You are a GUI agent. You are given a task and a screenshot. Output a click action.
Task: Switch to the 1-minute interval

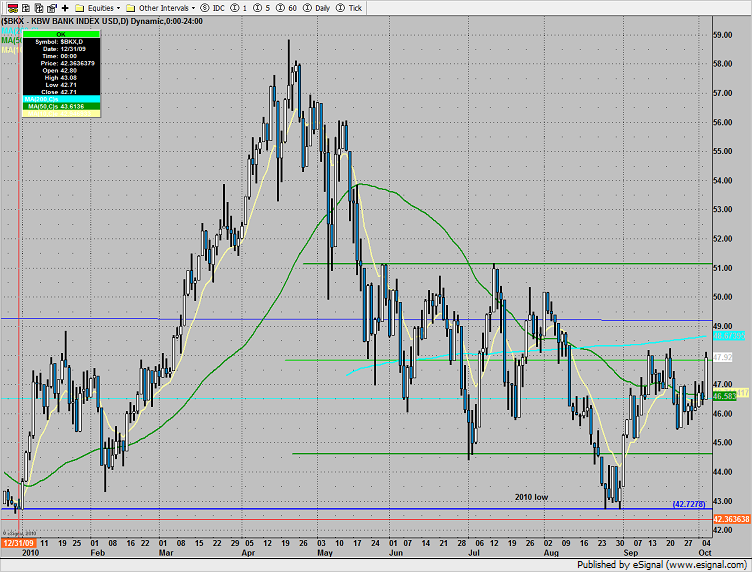pyautogui.click(x=241, y=6)
